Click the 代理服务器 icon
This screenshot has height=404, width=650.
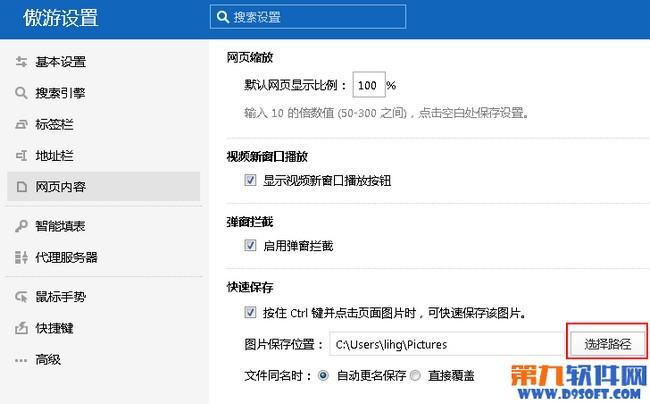21,257
